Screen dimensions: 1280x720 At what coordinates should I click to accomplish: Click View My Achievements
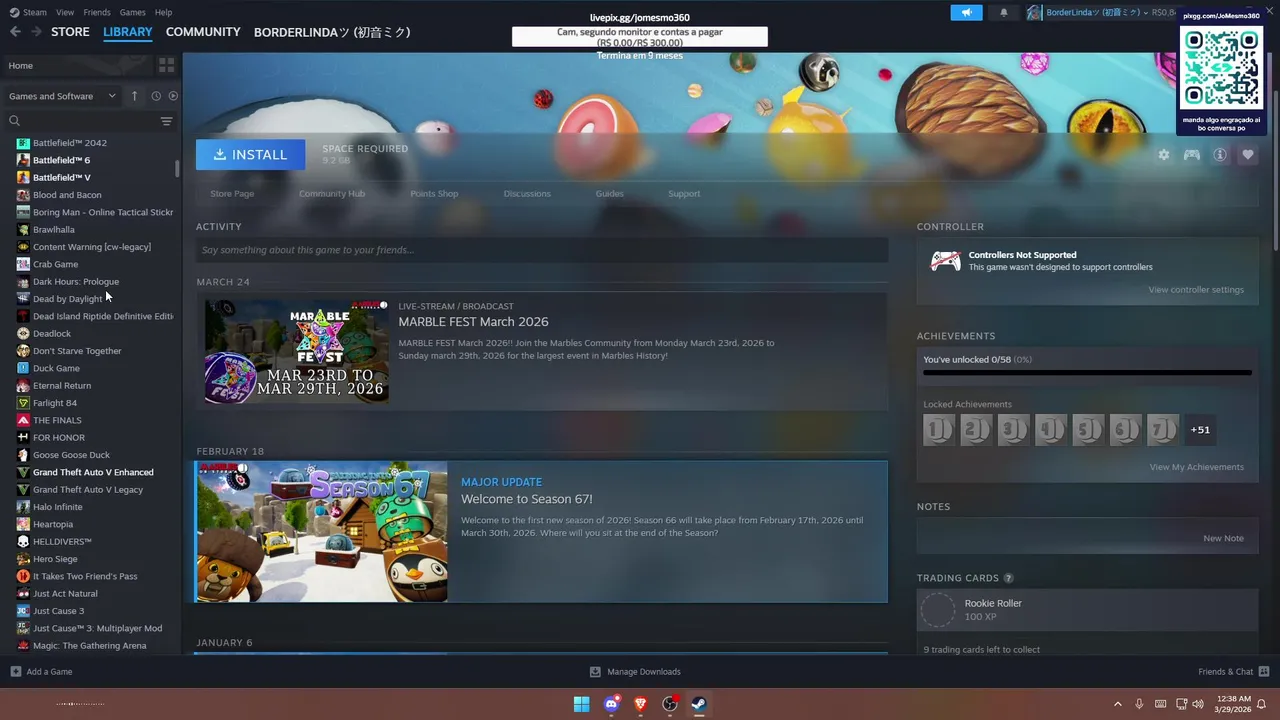point(1196,467)
